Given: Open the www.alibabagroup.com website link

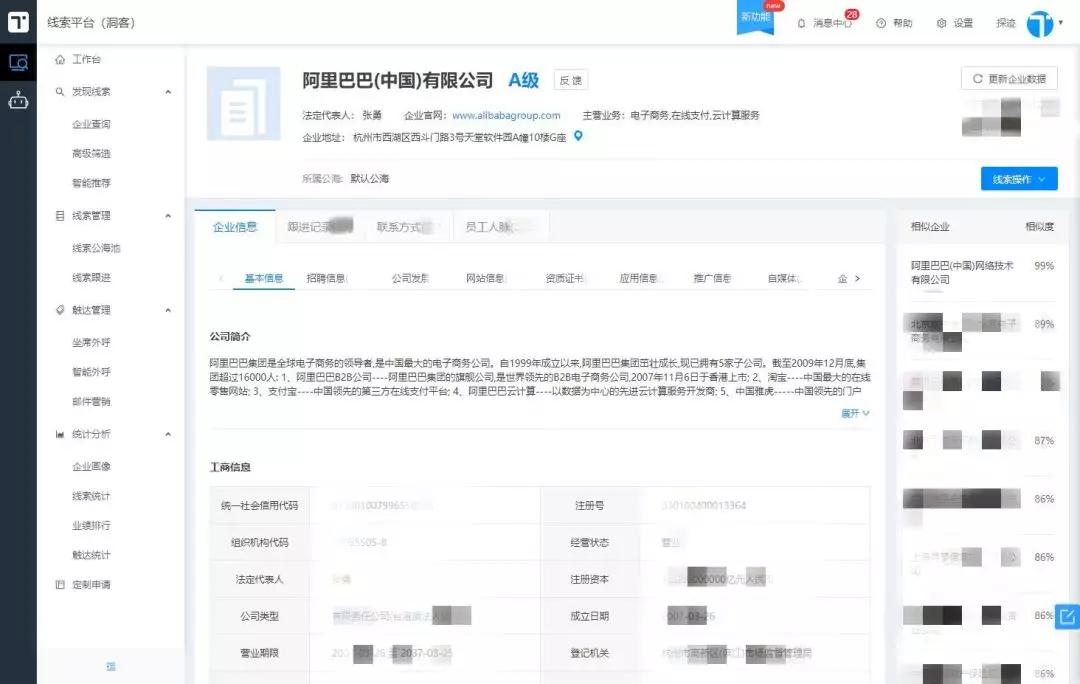Looking at the screenshot, I should (506, 115).
